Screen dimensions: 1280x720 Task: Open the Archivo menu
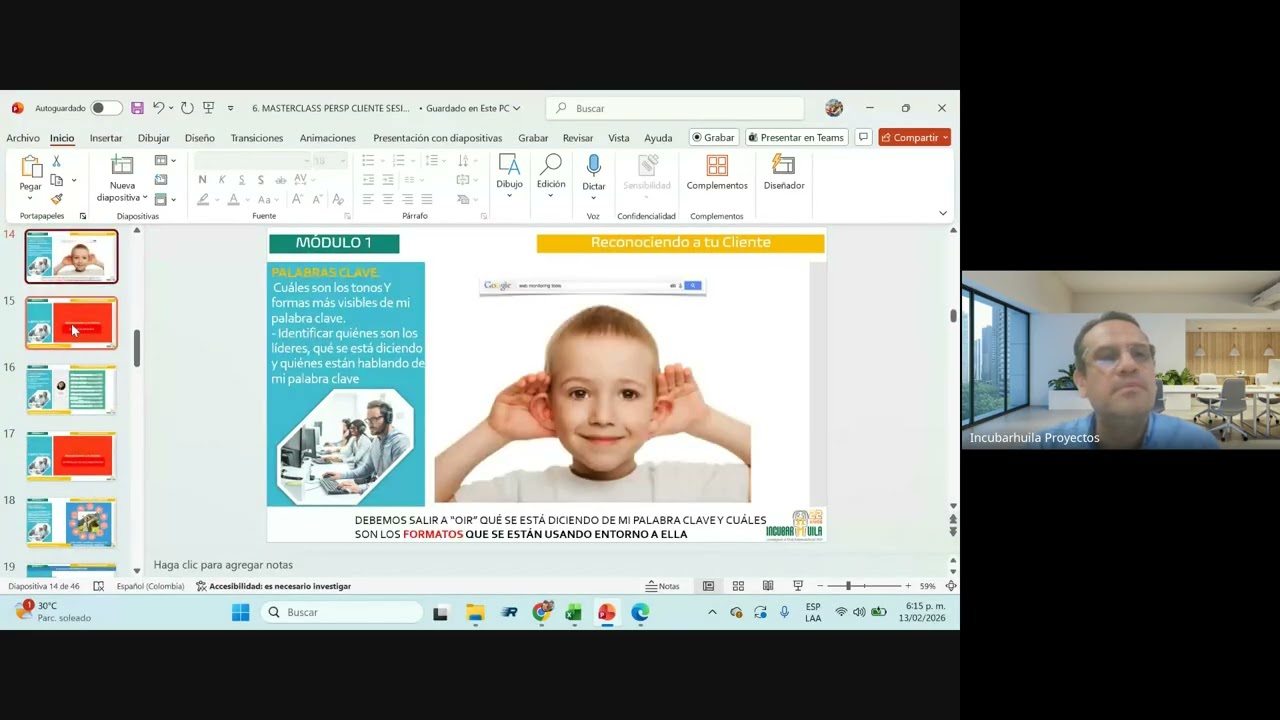coord(23,138)
